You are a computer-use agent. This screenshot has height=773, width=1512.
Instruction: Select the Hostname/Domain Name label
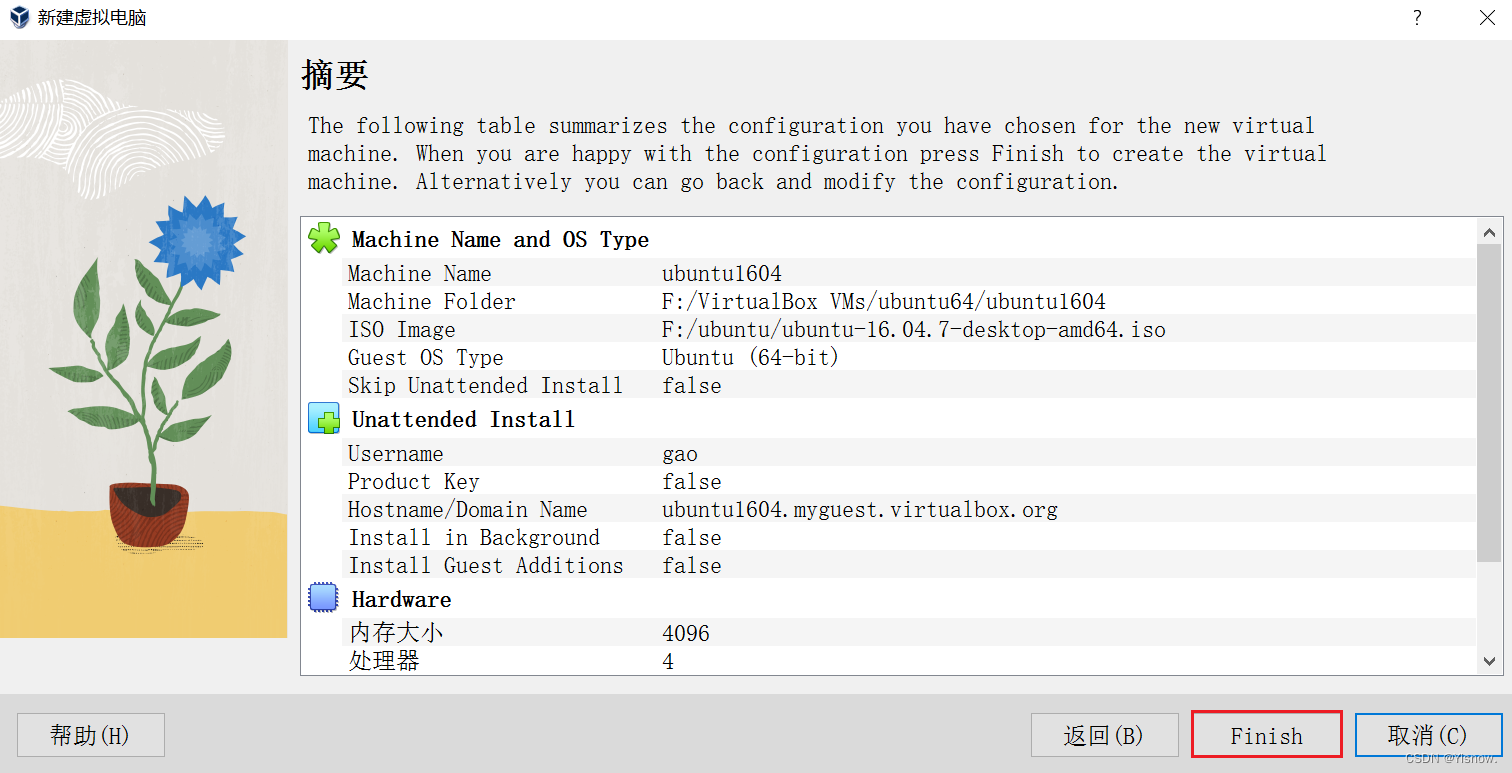(467, 510)
